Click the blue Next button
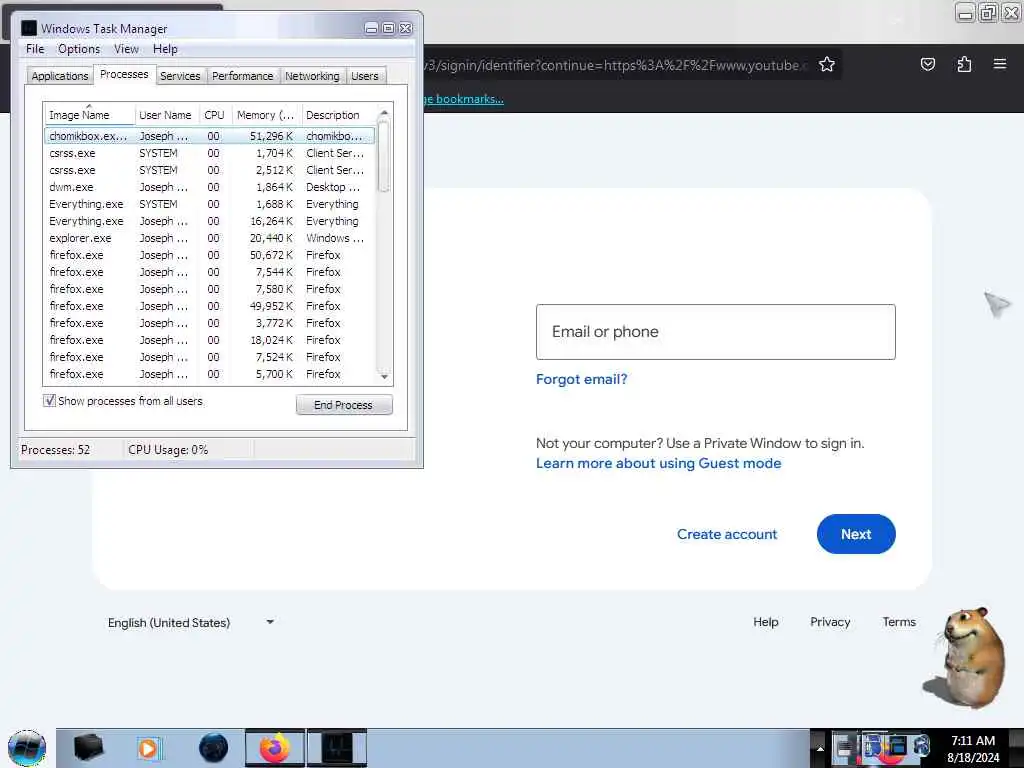The width and height of the screenshot is (1024, 768). pyautogui.click(x=856, y=534)
